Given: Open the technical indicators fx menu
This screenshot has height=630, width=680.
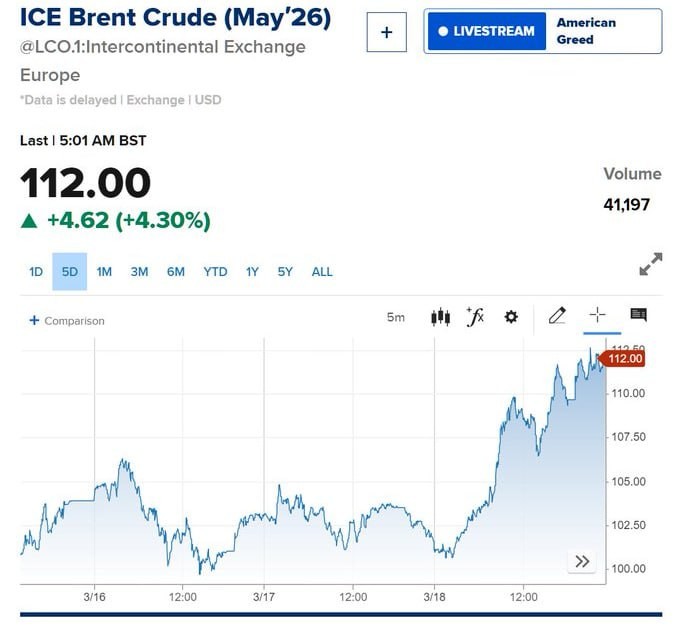Looking at the screenshot, I should pos(475,317).
